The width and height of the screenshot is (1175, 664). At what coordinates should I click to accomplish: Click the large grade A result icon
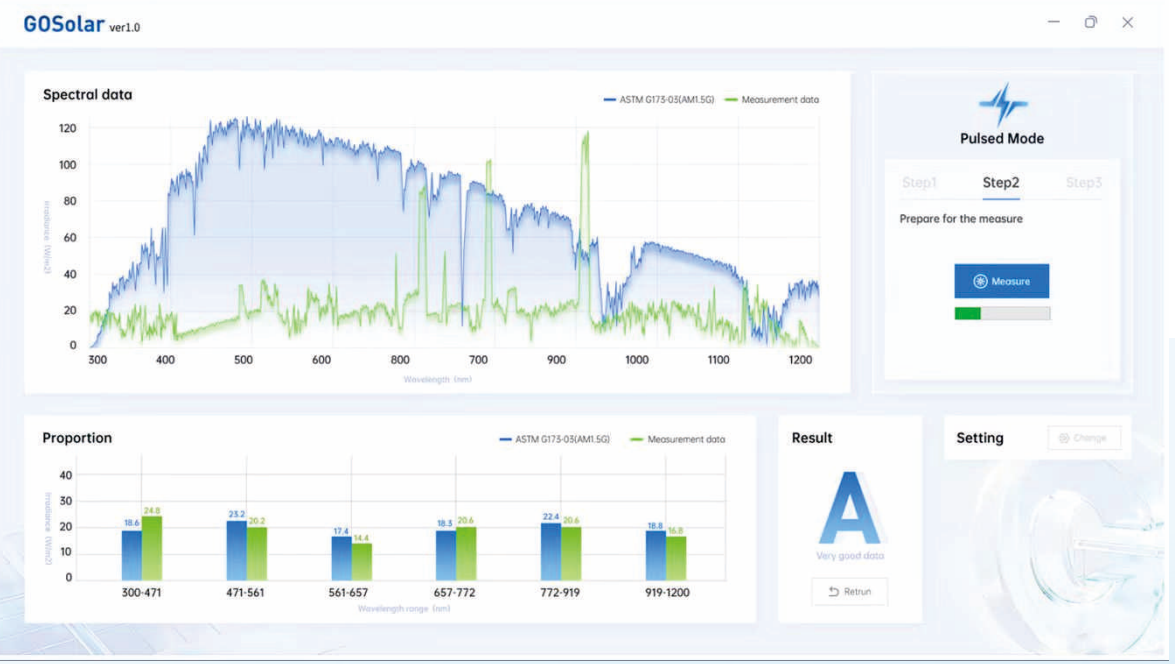[849, 508]
